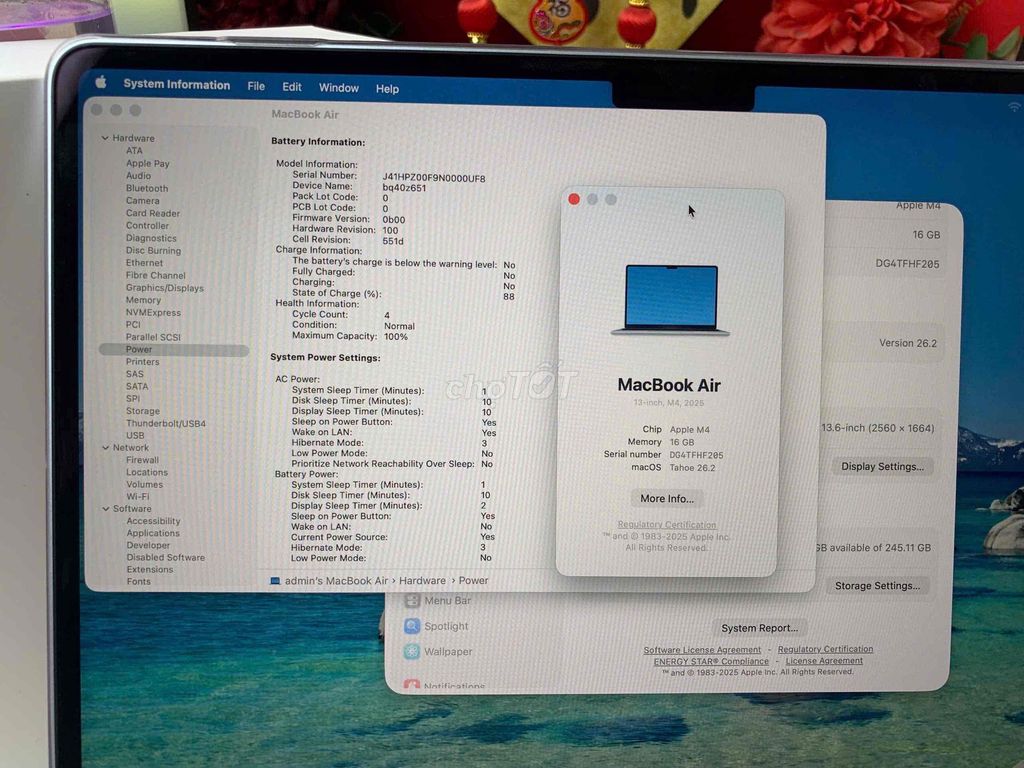The image size is (1024, 768).
Task: Select Diagnostics in the sidebar
Action: tap(151, 238)
